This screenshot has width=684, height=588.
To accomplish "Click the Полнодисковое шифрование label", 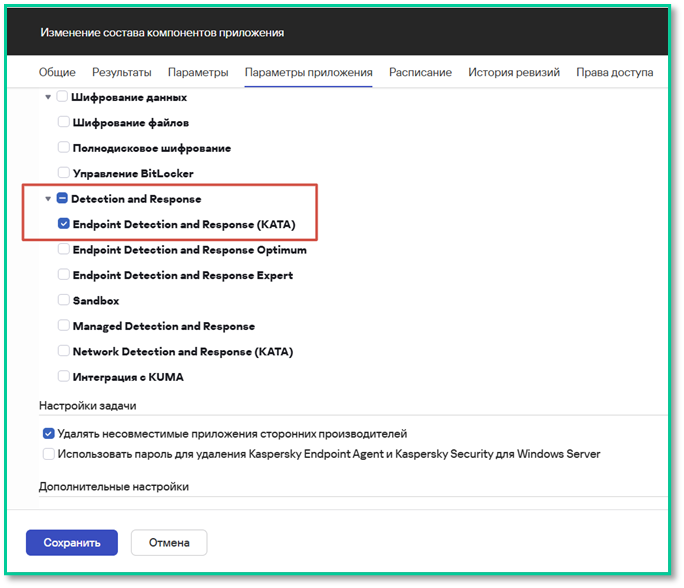I will coord(152,148).
